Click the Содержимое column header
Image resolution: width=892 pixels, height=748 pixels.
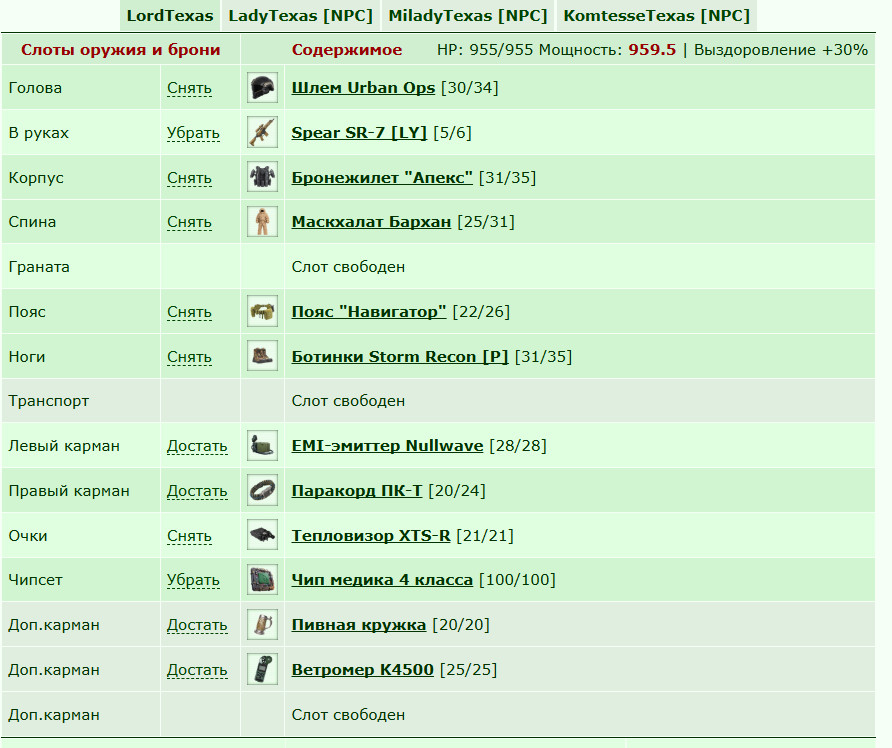[x=346, y=50]
